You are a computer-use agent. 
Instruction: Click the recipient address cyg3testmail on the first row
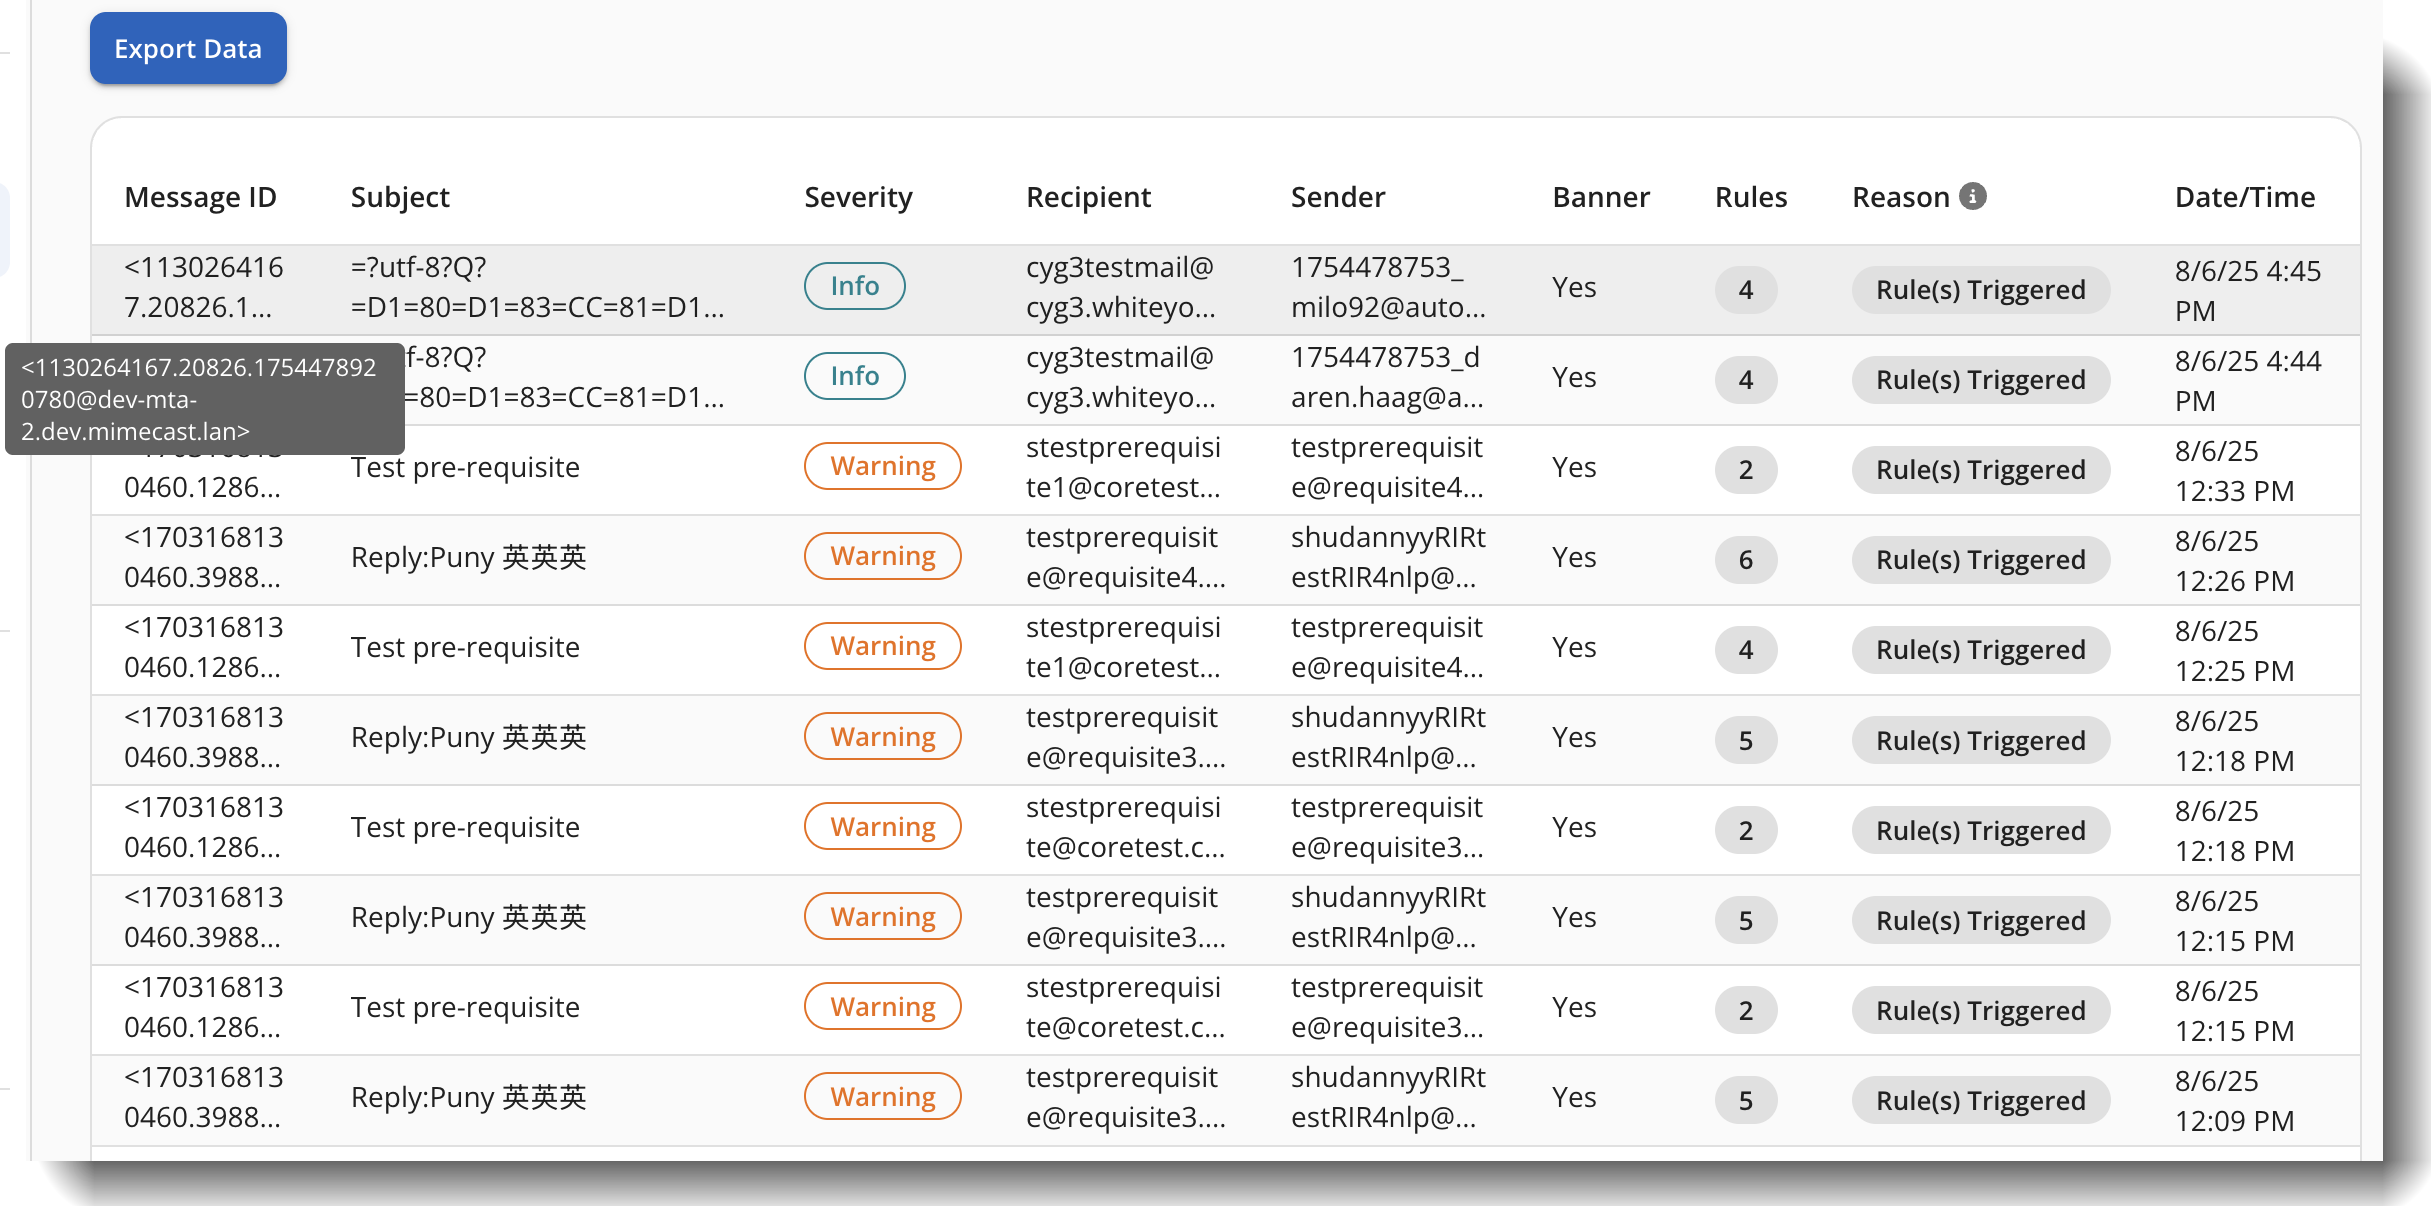coord(1120,287)
